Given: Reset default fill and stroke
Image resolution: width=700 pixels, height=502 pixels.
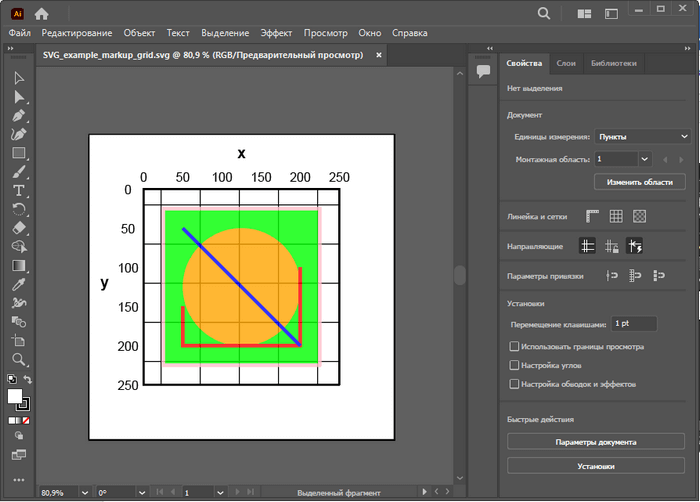Looking at the screenshot, I should (12, 379).
